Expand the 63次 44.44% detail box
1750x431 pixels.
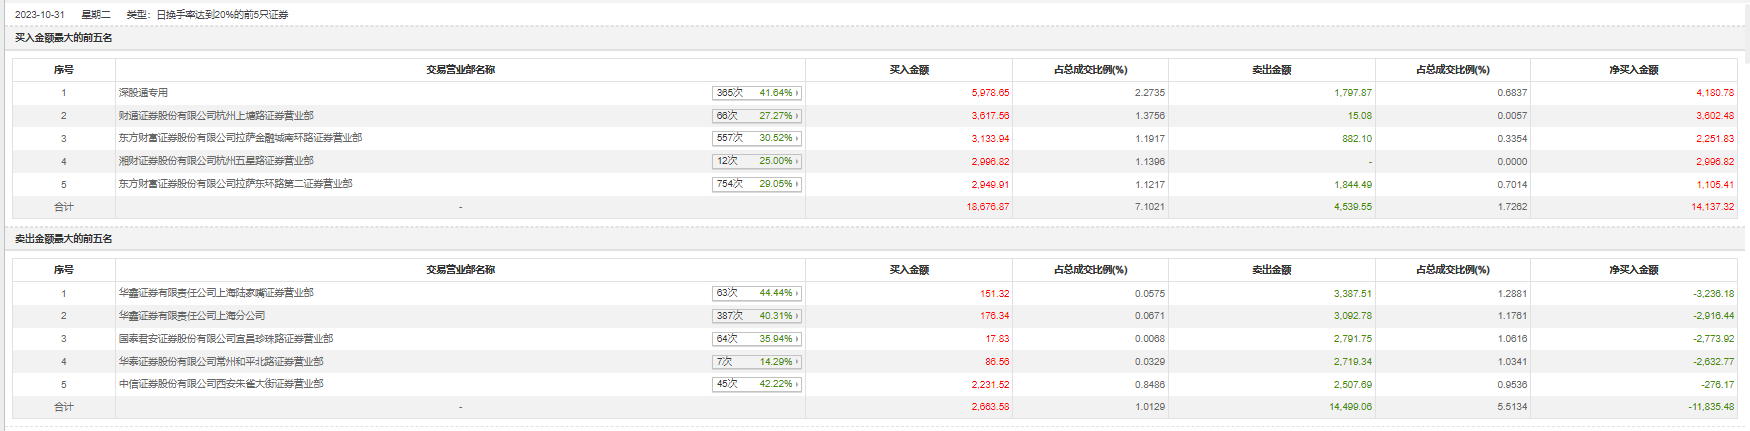[x=757, y=293]
